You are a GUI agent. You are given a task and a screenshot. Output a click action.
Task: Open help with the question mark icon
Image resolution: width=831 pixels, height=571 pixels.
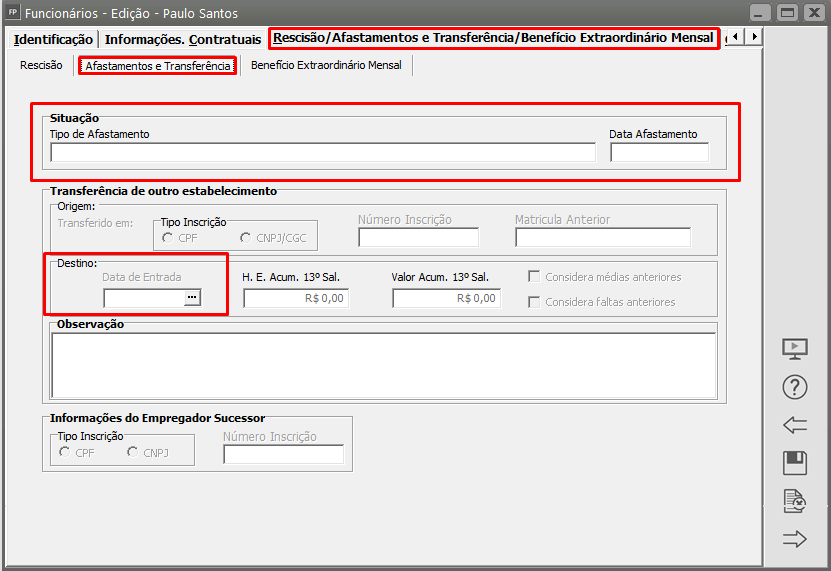(x=794, y=388)
